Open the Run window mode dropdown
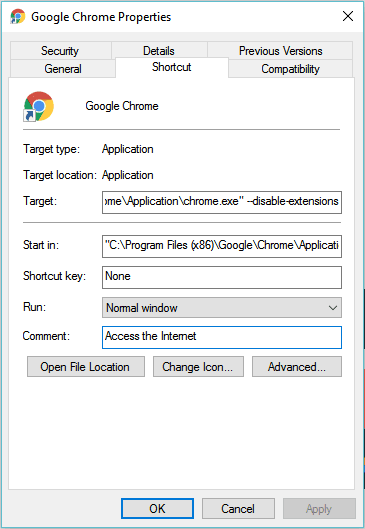This screenshot has height=529, width=365. 222,307
